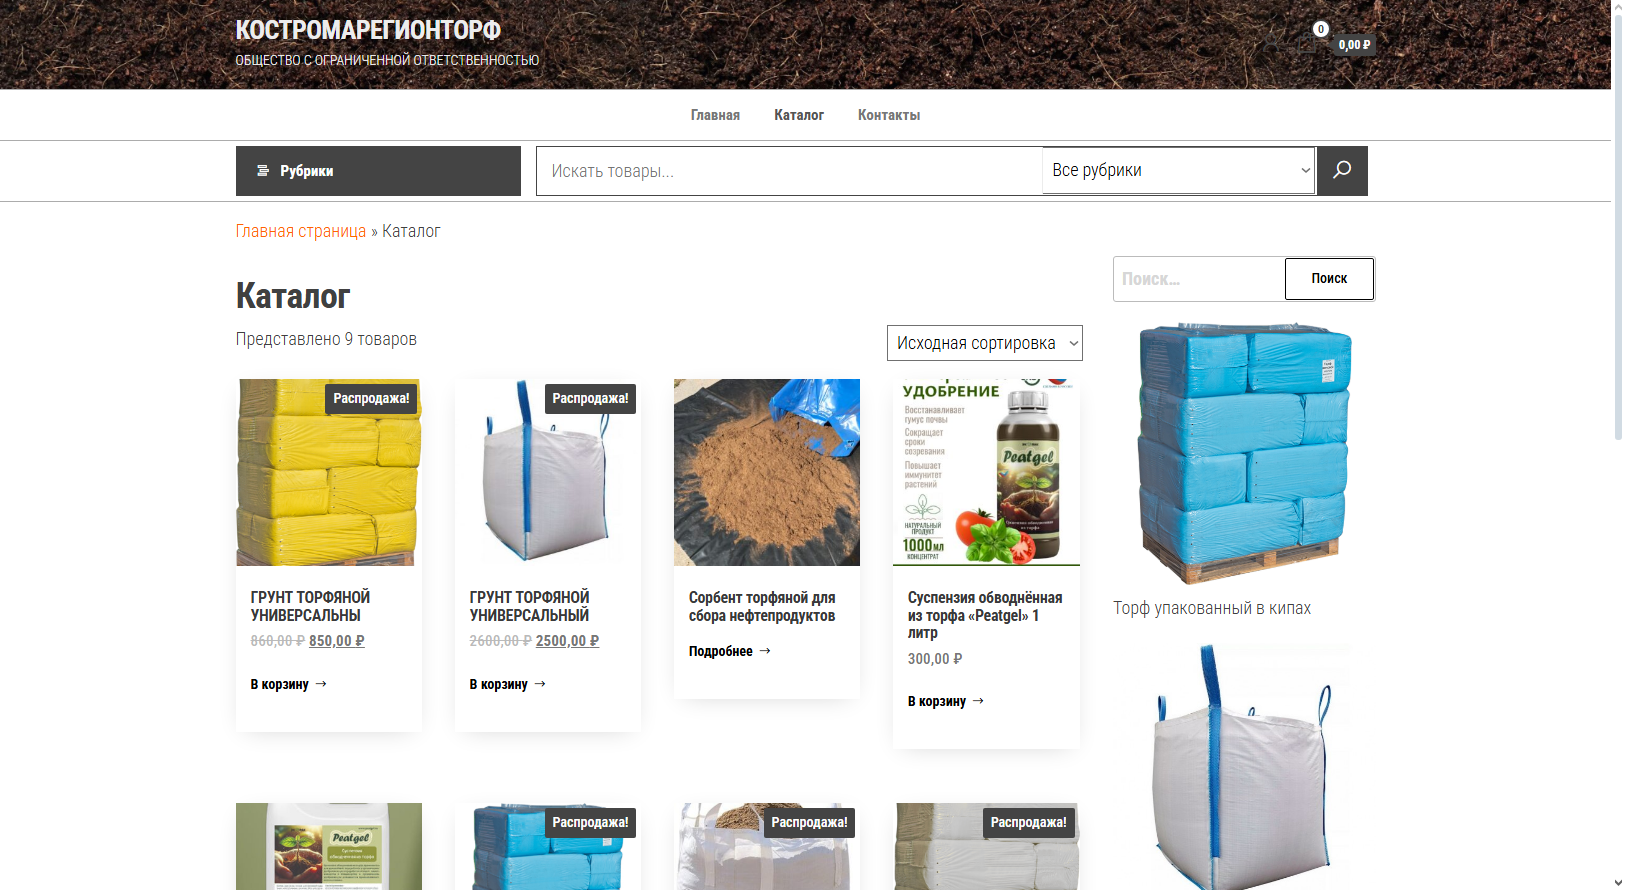Select the Каталог navigation menu item

799,115
